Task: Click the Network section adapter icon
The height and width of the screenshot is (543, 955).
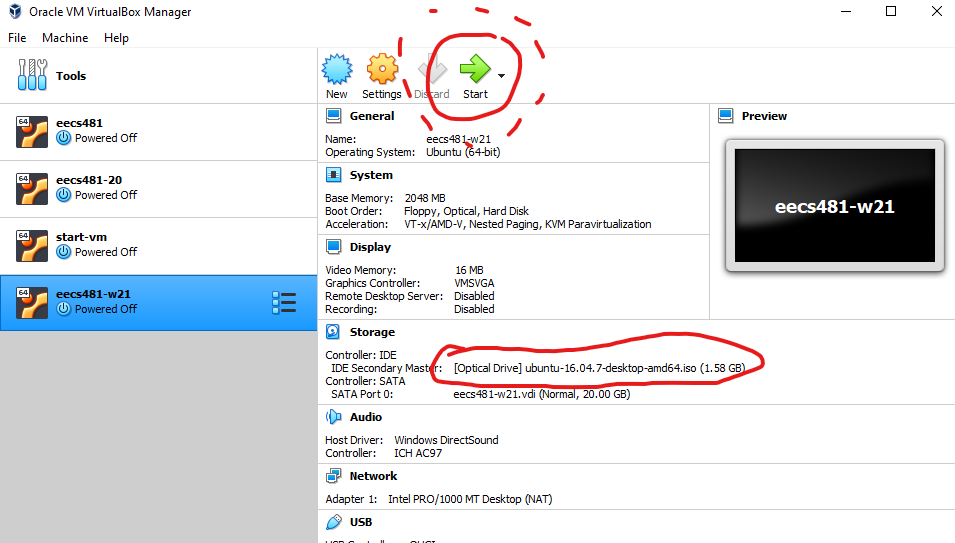Action: 333,476
